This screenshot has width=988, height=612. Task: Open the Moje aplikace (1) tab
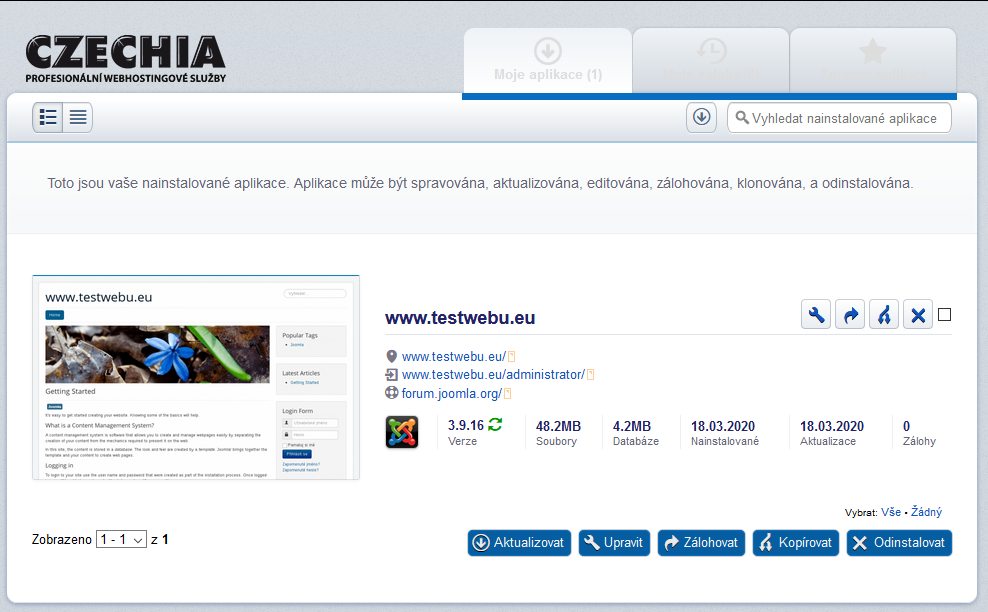pyautogui.click(x=547, y=62)
